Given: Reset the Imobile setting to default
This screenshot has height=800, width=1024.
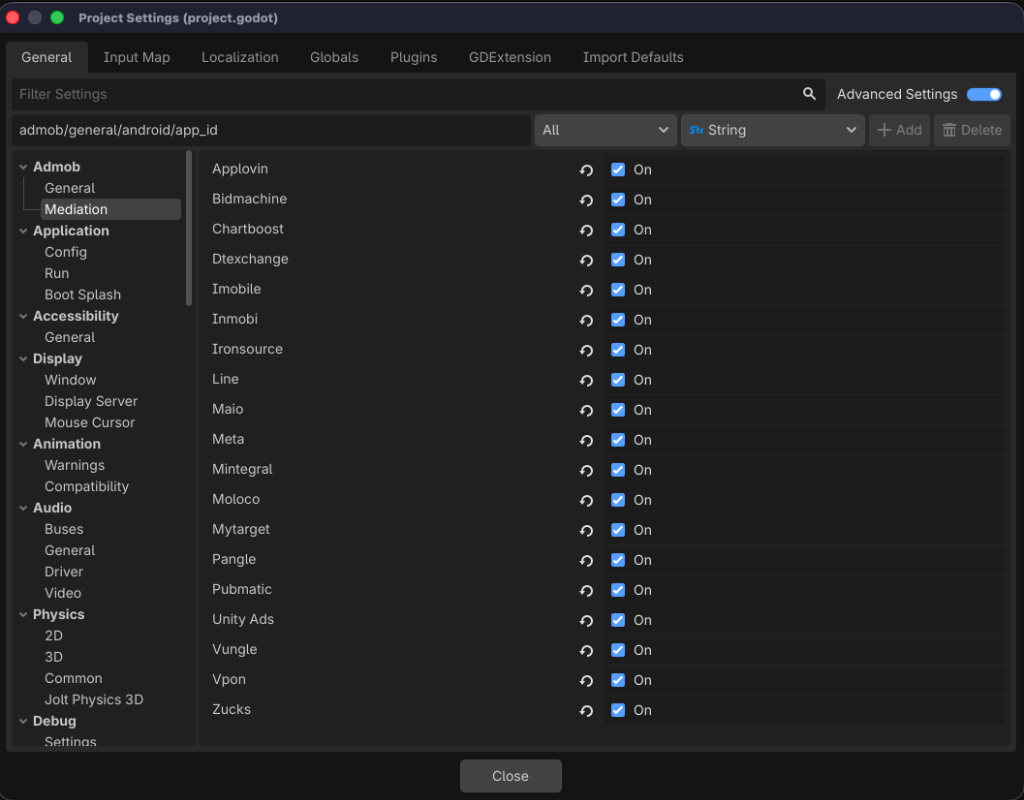Looking at the screenshot, I should tap(586, 291).
